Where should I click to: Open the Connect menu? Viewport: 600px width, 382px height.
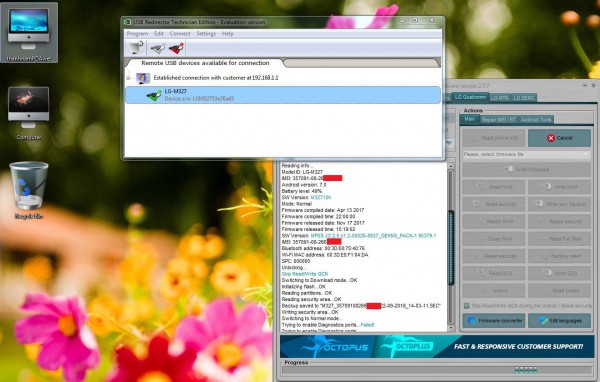click(180, 34)
